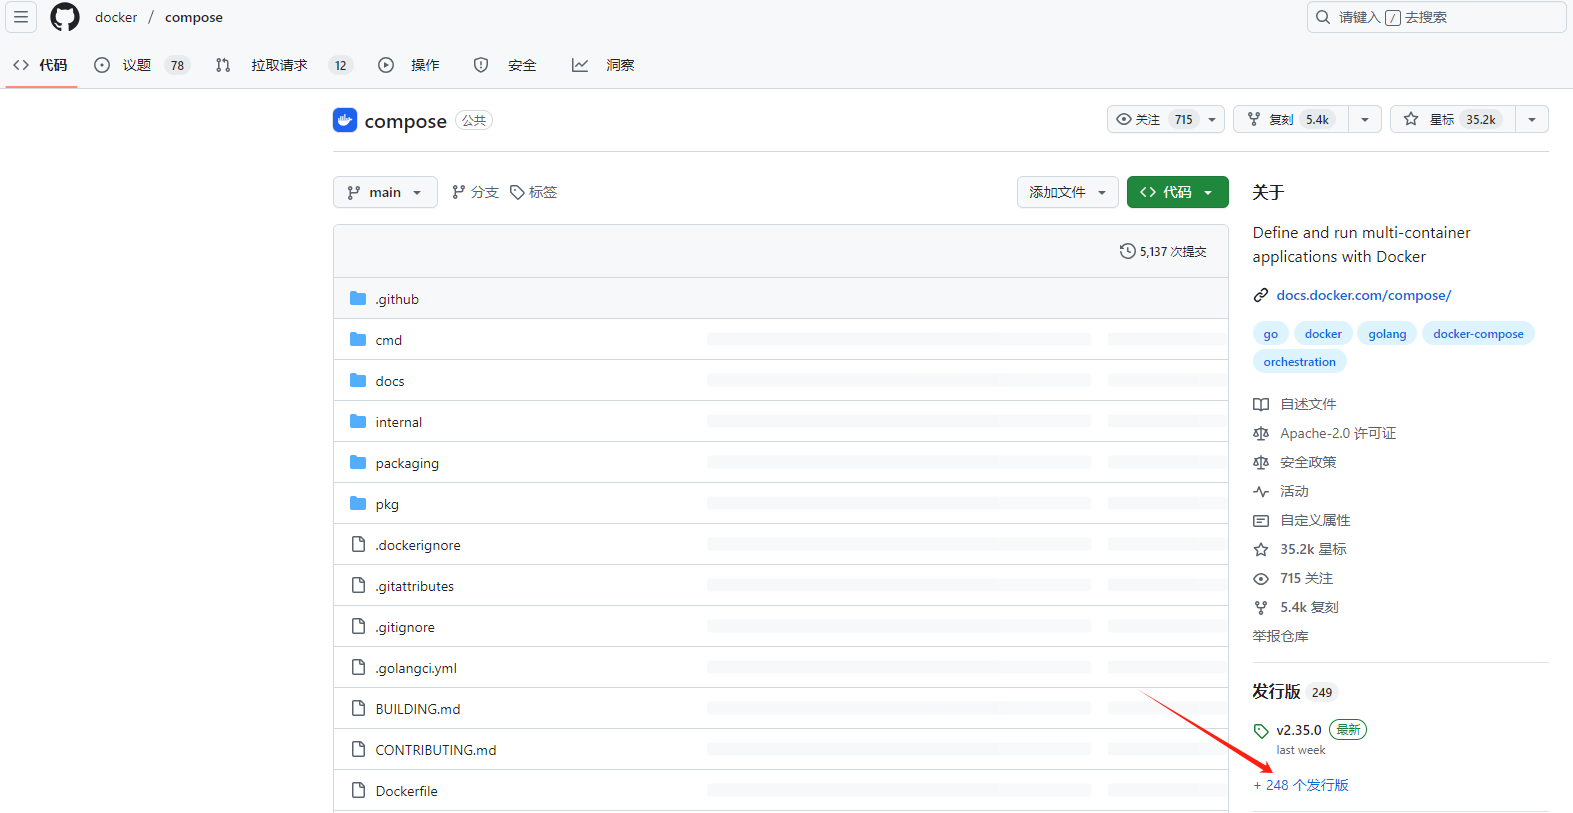1573x813 pixels.
Task: Click the CONTRIBUTING.md file icon
Action: tap(358, 749)
